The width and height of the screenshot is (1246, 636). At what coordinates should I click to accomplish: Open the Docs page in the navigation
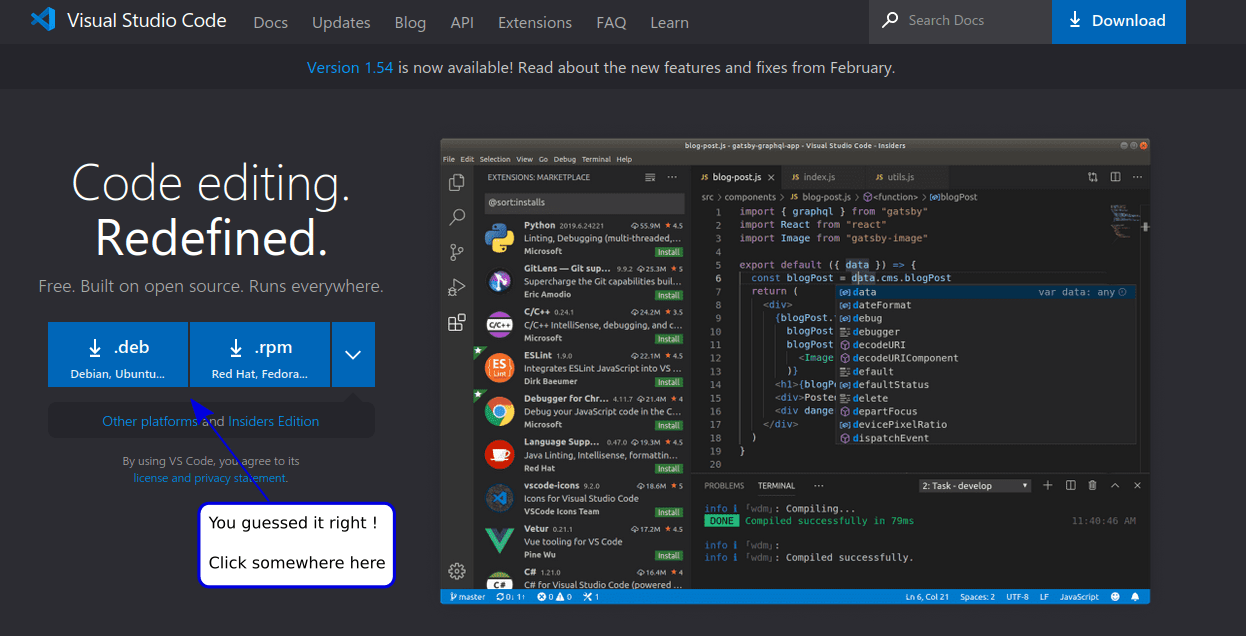pos(271,22)
